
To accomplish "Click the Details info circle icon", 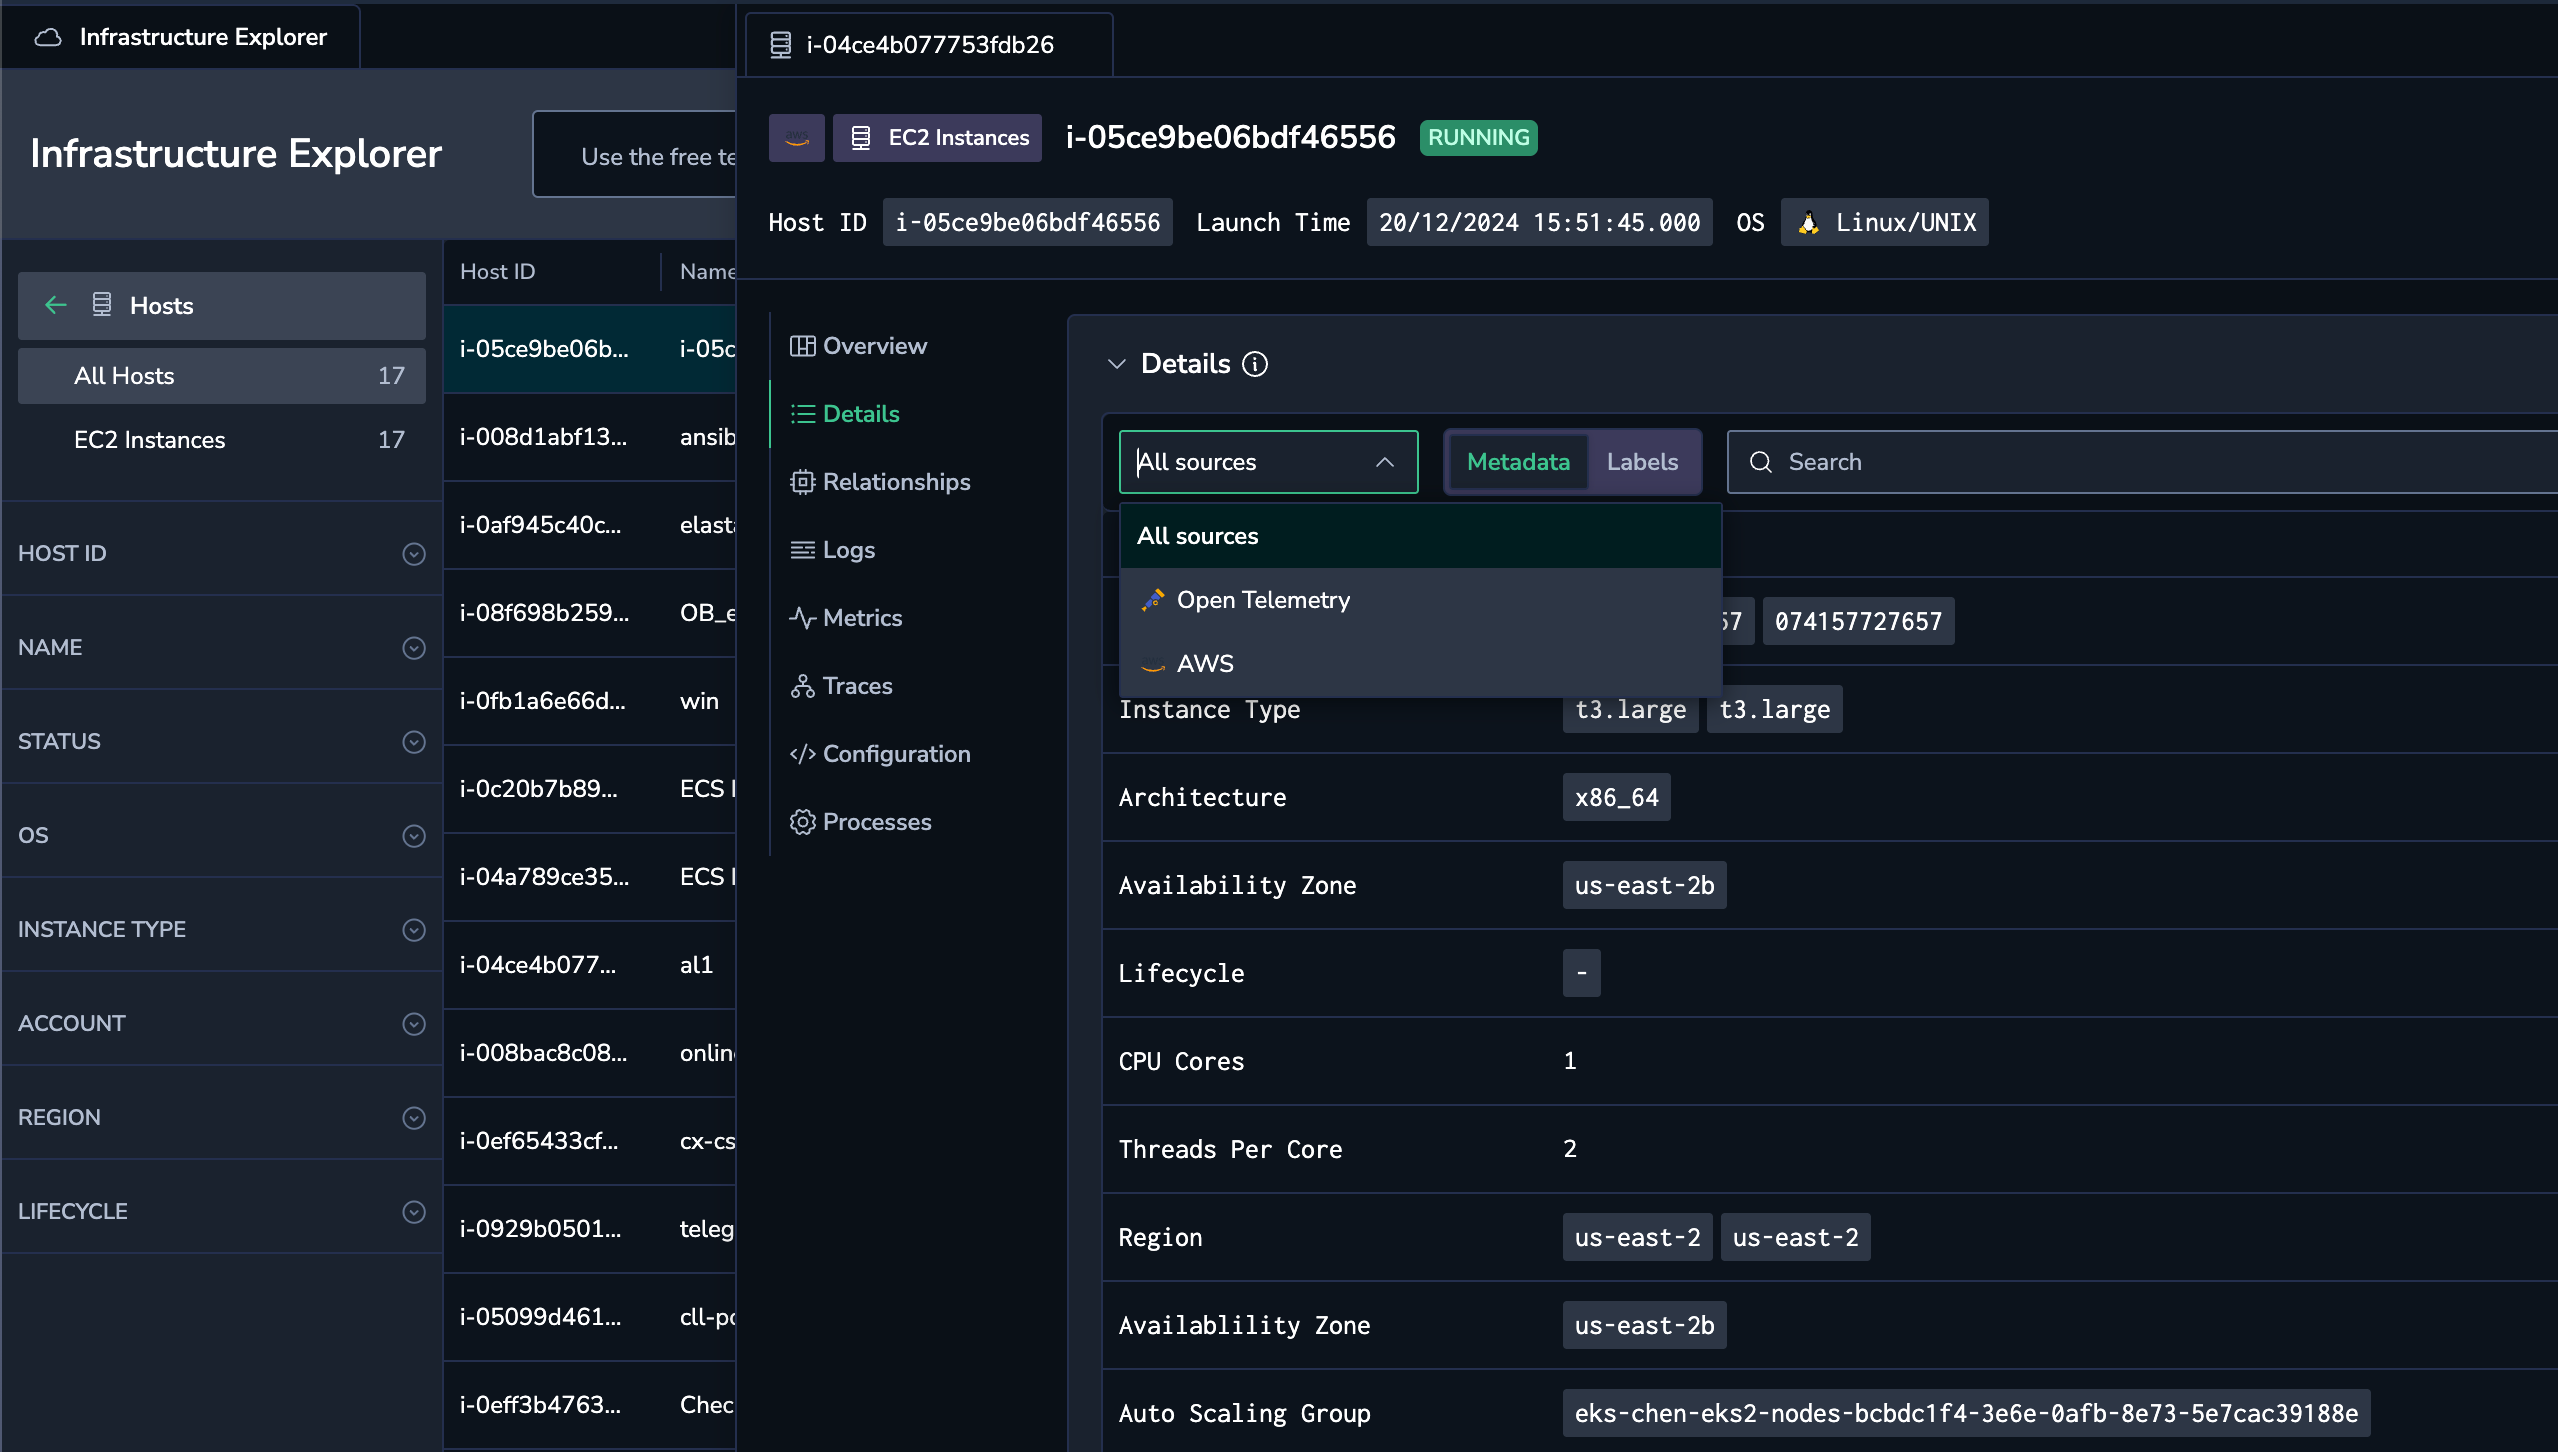I will [1255, 364].
